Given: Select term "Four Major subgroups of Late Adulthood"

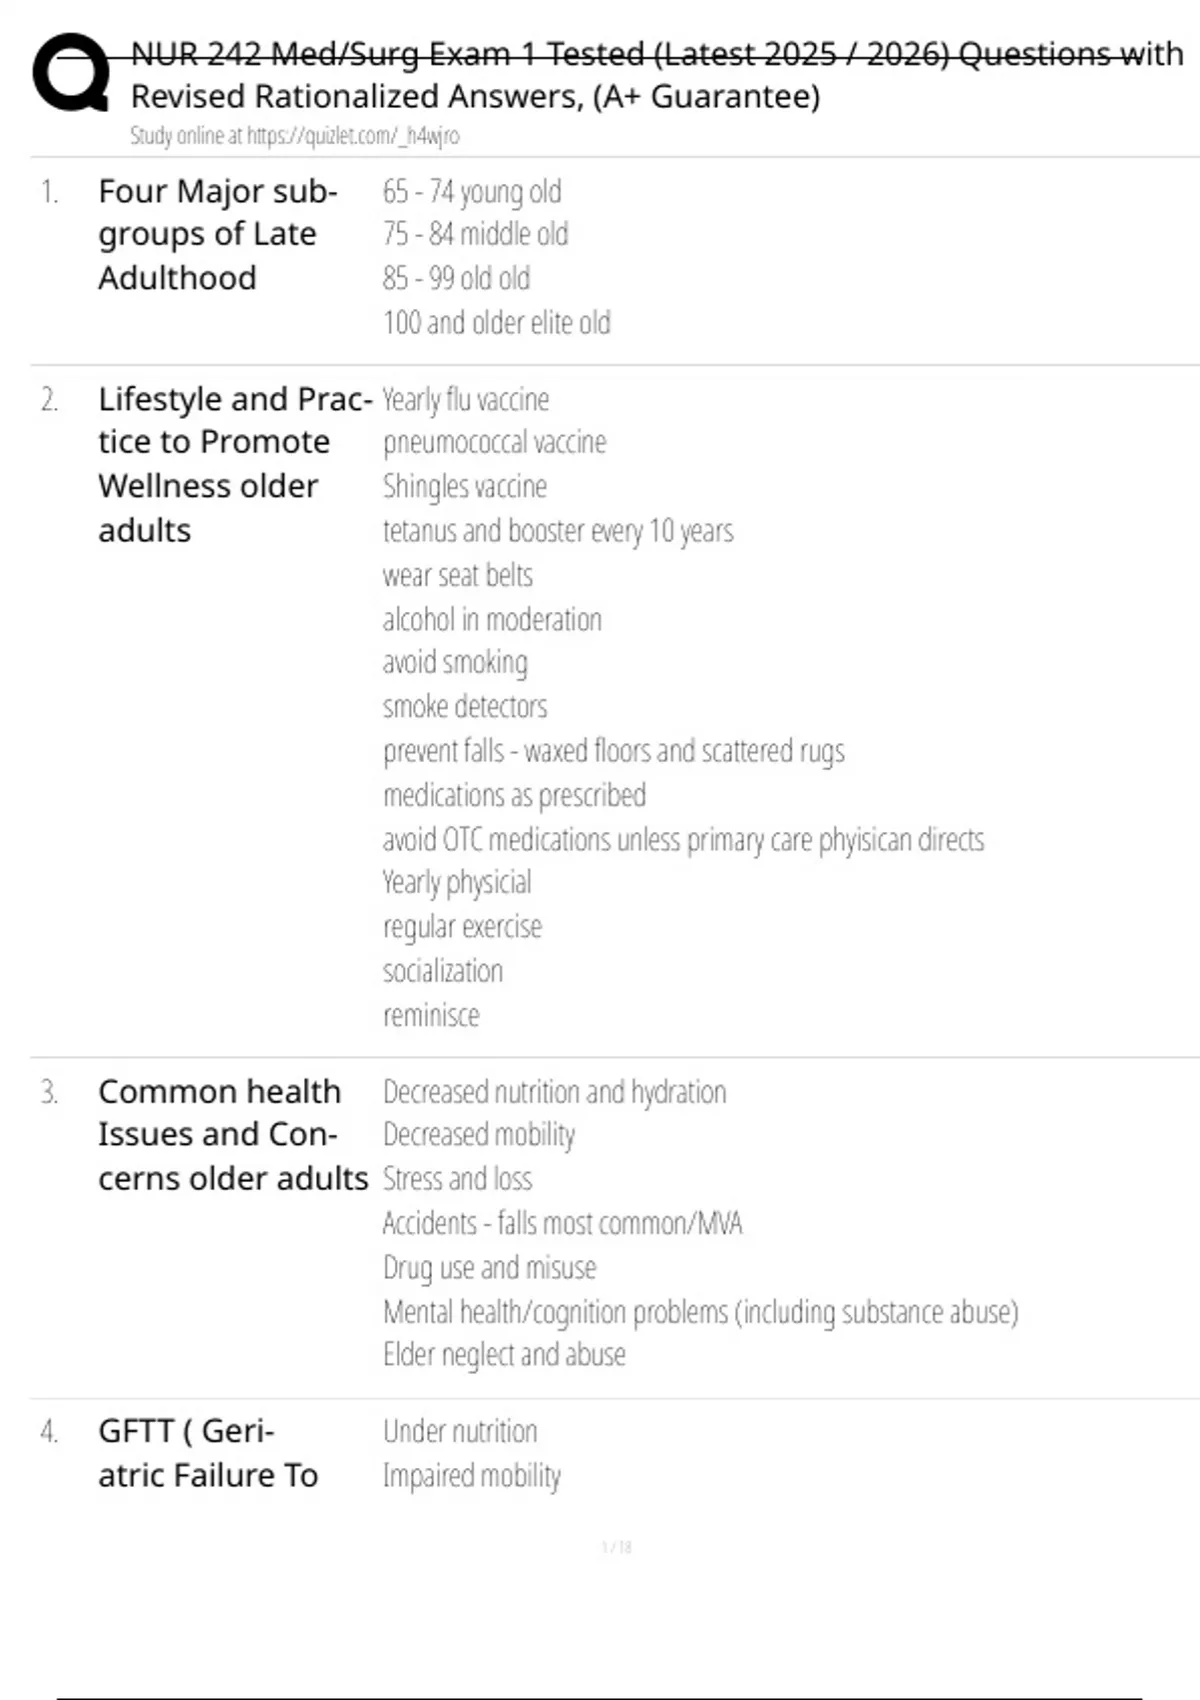Looking at the screenshot, I should 217,234.
